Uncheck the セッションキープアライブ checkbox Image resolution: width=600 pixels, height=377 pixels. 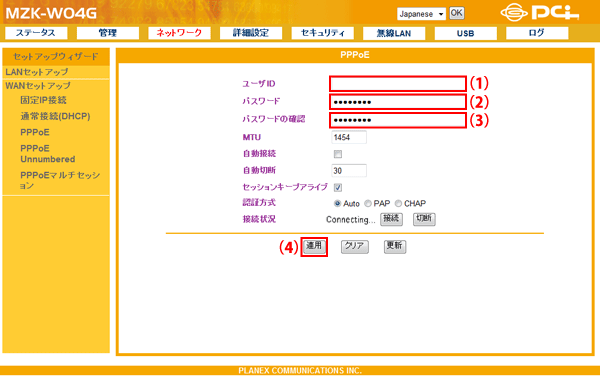[338, 187]
